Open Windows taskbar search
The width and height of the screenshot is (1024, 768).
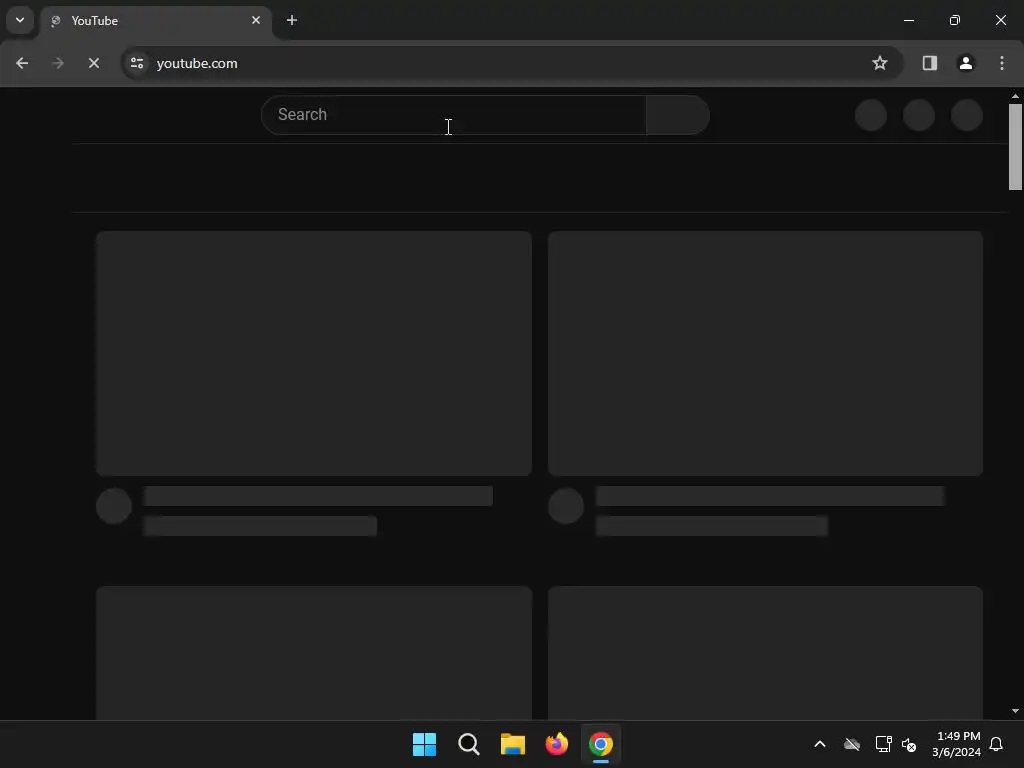coord(469,744)
